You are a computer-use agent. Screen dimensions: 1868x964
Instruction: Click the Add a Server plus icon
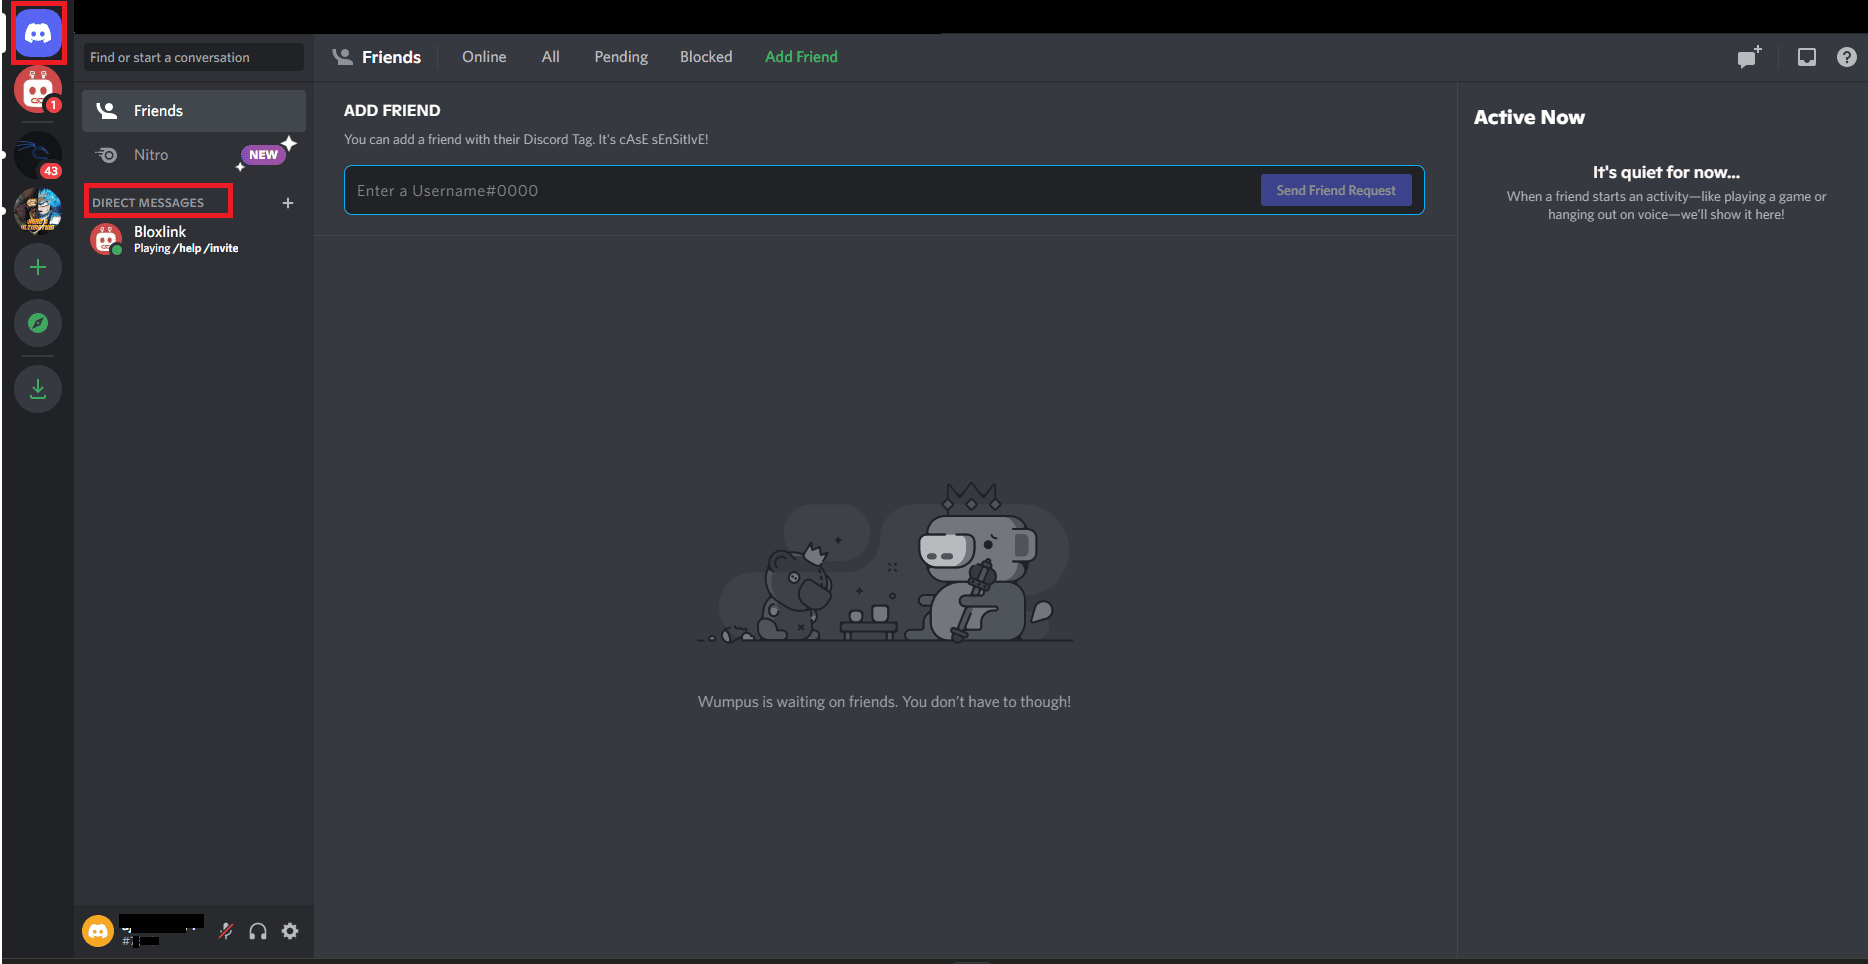tap(38, 267)
